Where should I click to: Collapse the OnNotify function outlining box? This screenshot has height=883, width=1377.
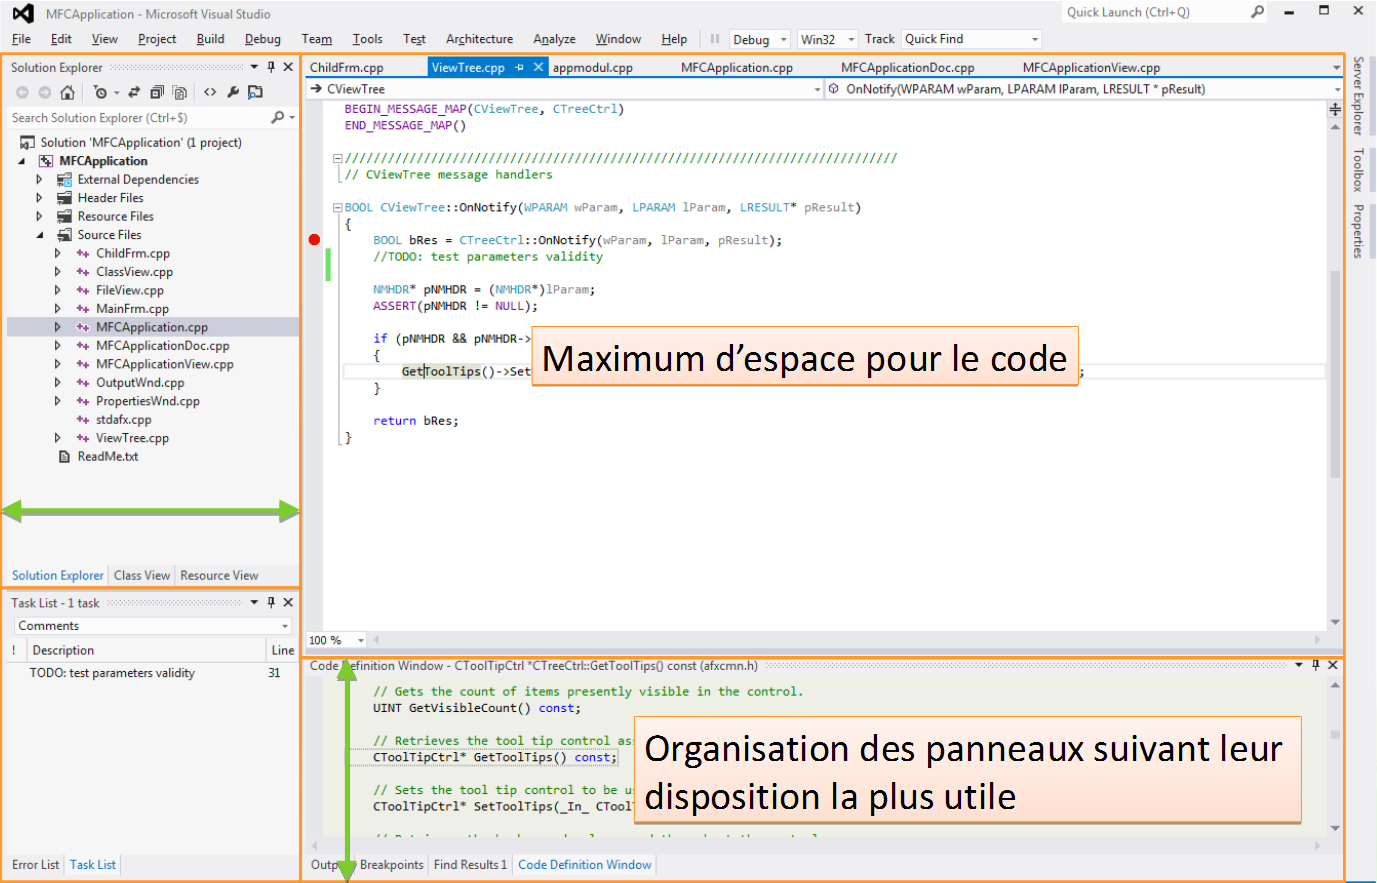pyautogui.click(x=338, y=208)
